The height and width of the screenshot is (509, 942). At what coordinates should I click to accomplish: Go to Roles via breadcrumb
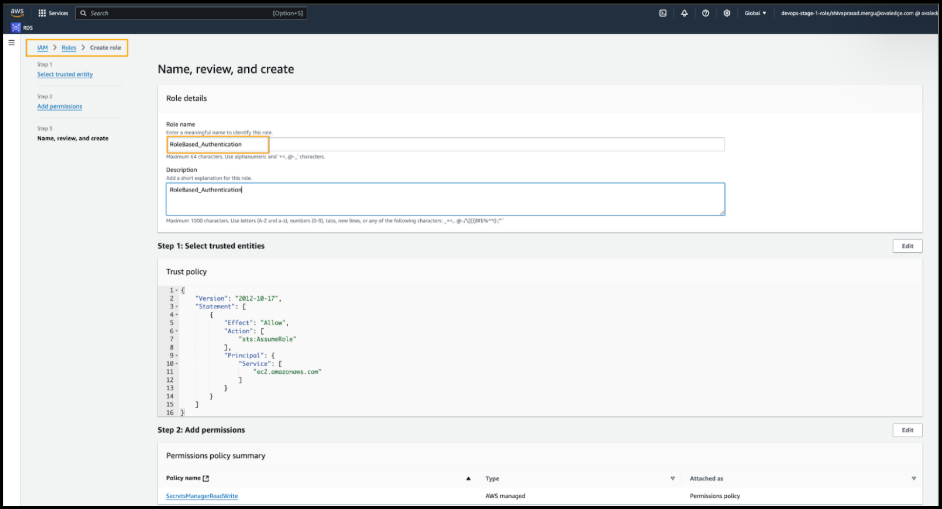click(x=68, y=48)
